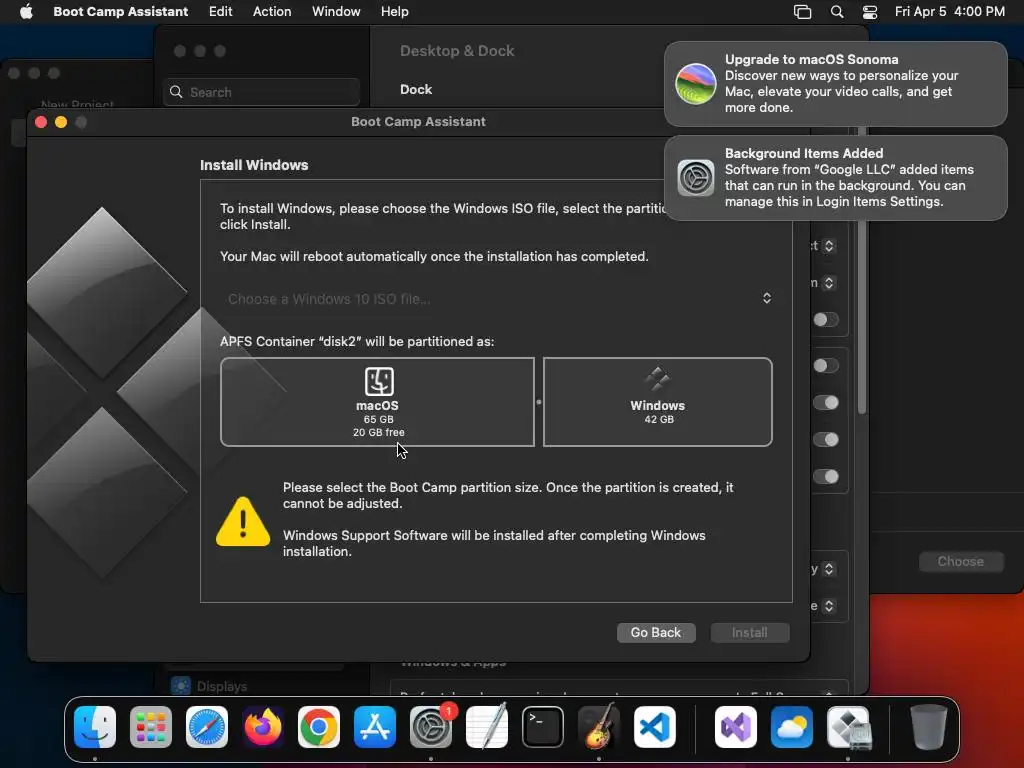This screenshot has width=1024, height=768.
Task: Click the "20 GB free" label
Action: pos(379,432)
